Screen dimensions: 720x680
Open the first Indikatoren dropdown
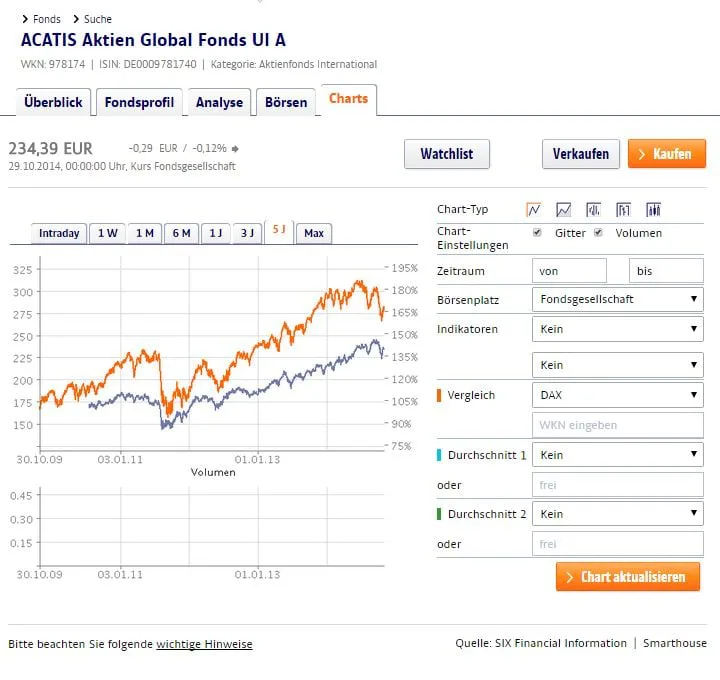tap(618, 329)
